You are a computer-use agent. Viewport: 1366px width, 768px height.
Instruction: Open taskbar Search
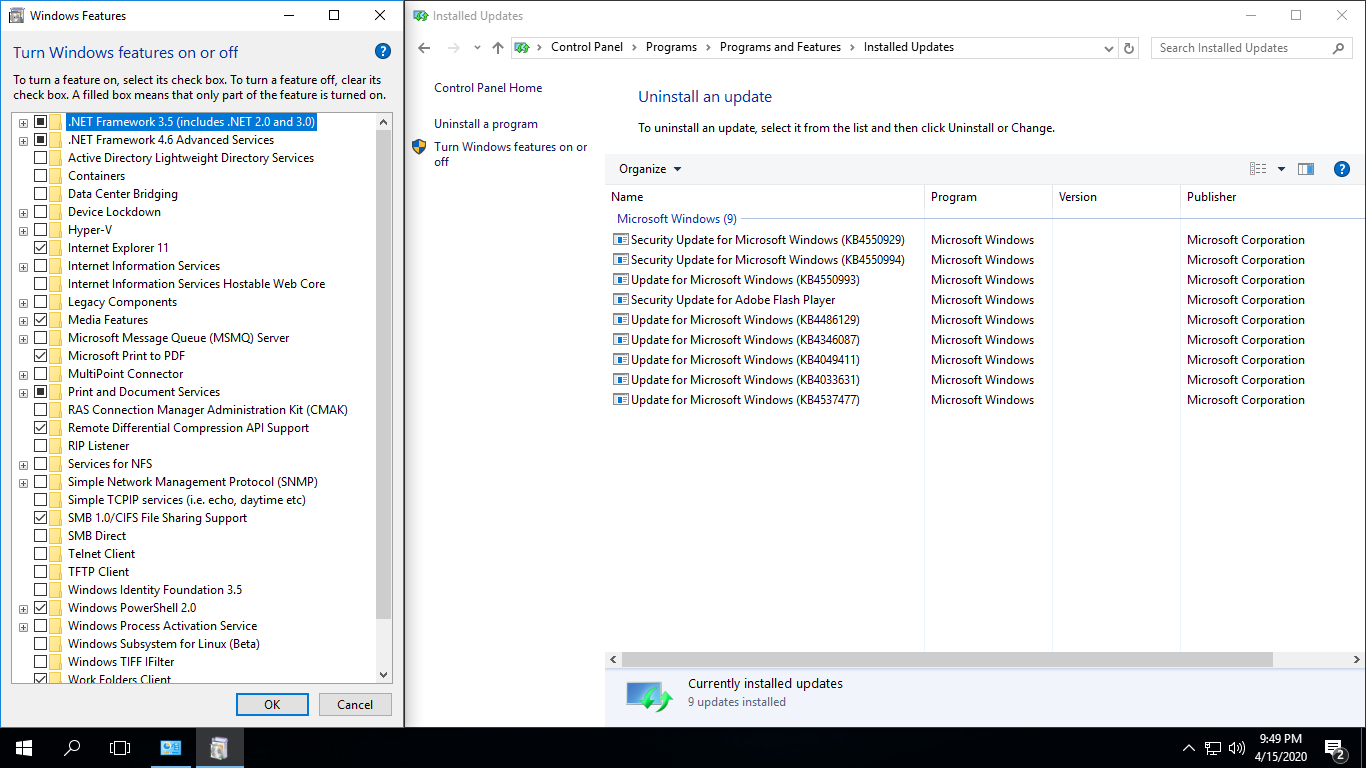pyautogui.click(x=72, y=747)
